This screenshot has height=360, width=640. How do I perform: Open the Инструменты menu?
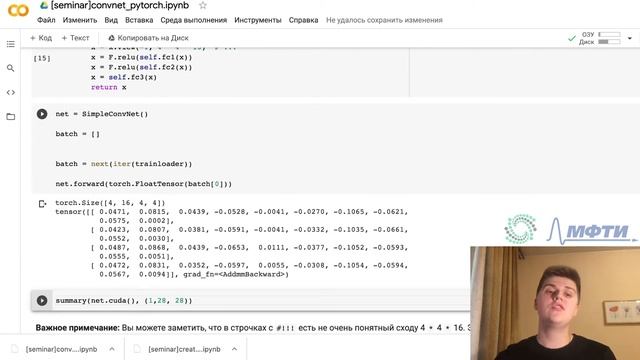(x=258, y=20)
